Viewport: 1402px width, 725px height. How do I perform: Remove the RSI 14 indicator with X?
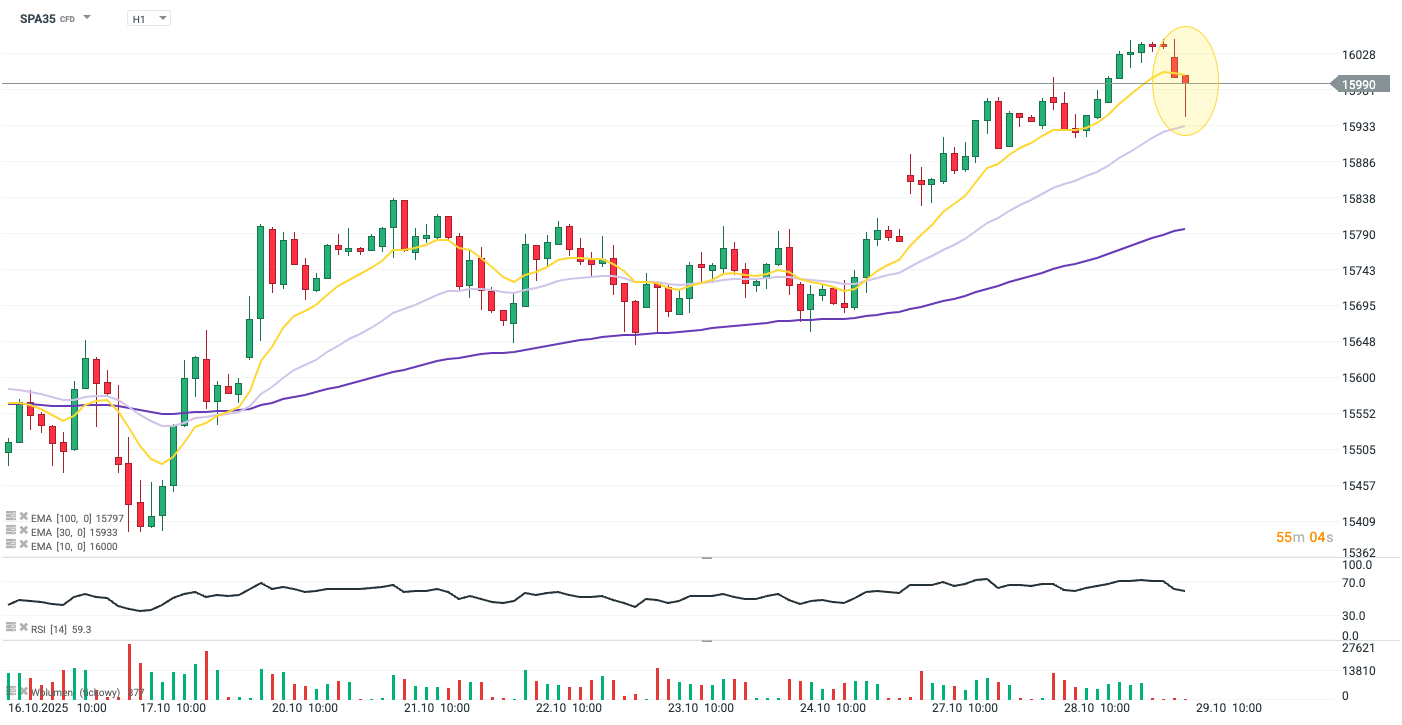[23, 628]
